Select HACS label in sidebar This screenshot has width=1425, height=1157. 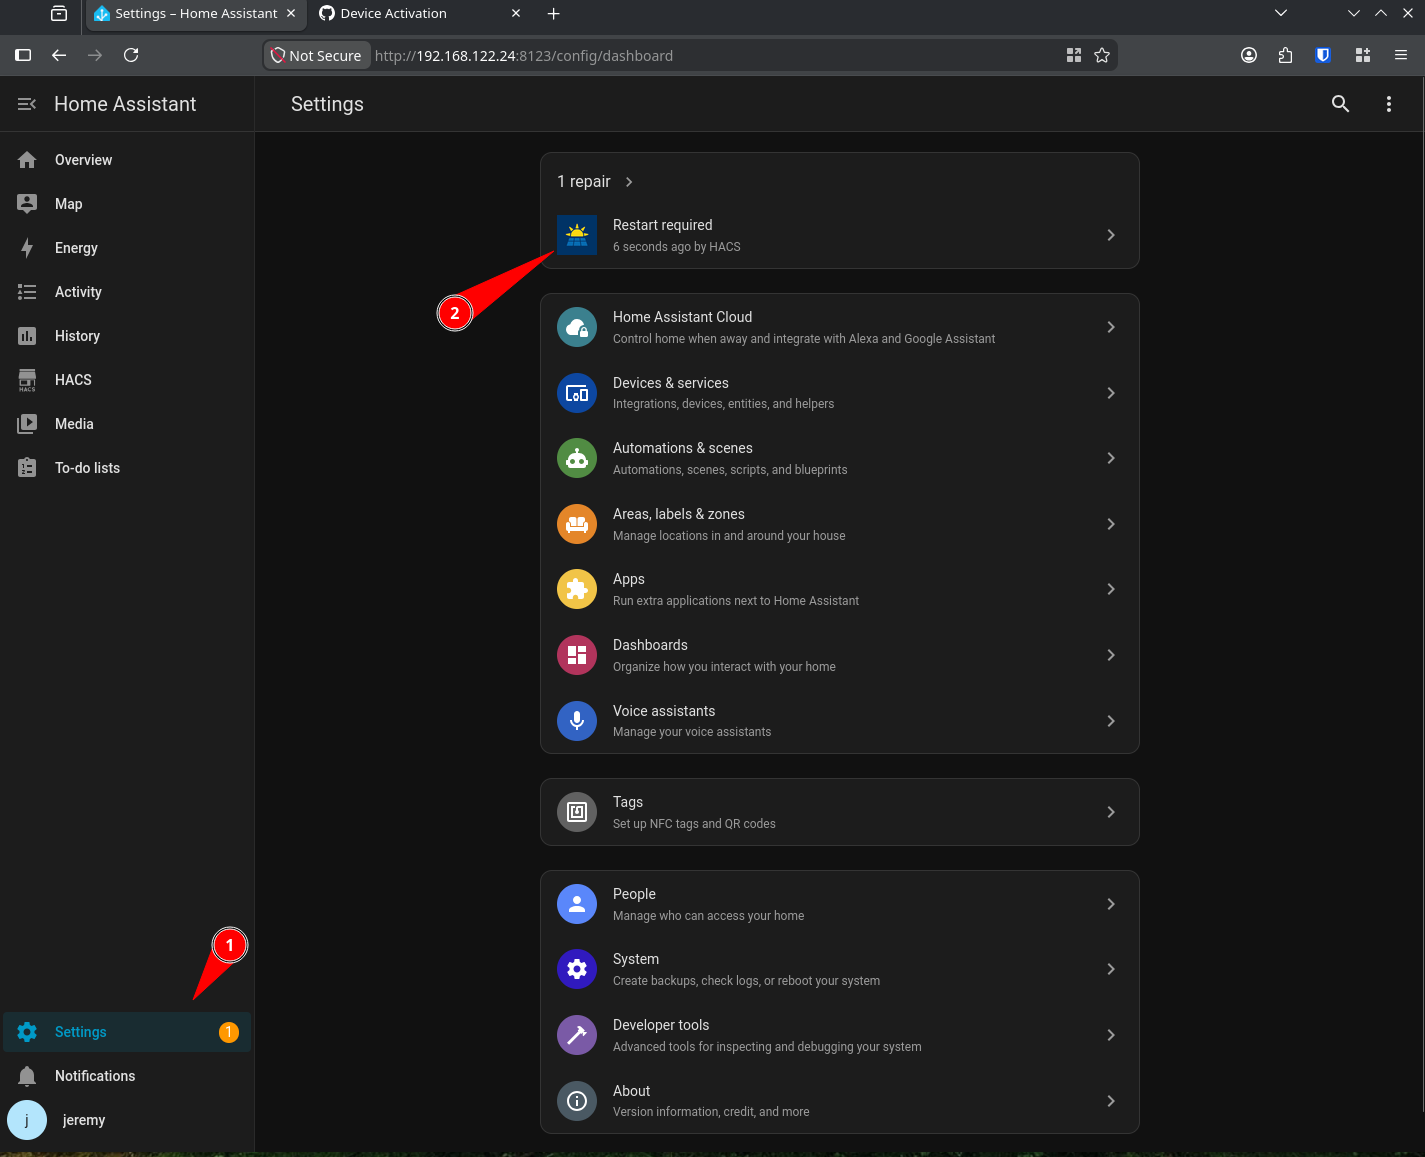click(73, 380)
